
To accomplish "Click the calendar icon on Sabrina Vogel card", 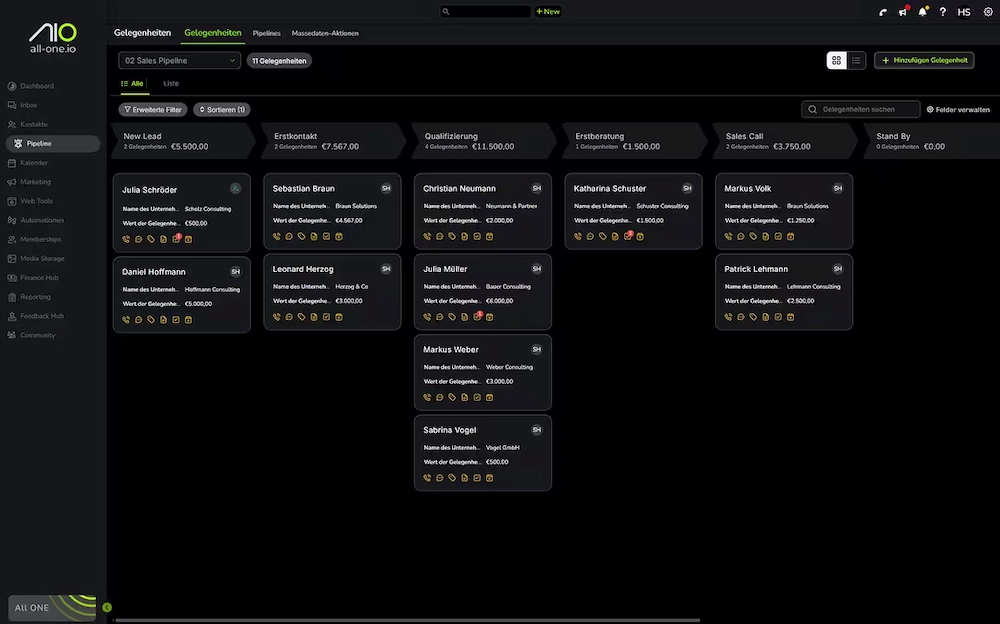I will coord(489,478).
